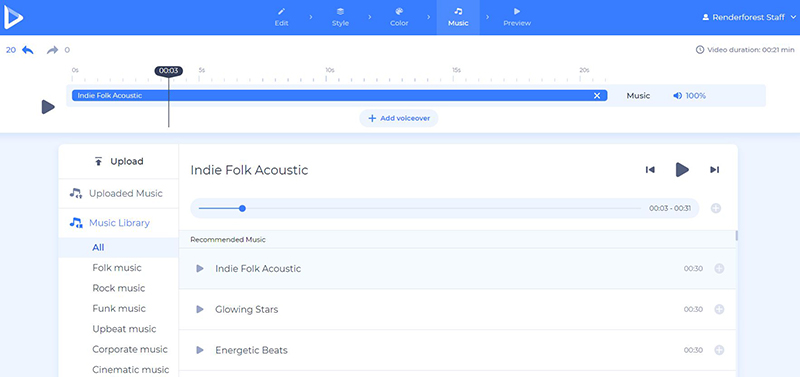Click the audio progress slider handle
800x377 pixels.
242,208
